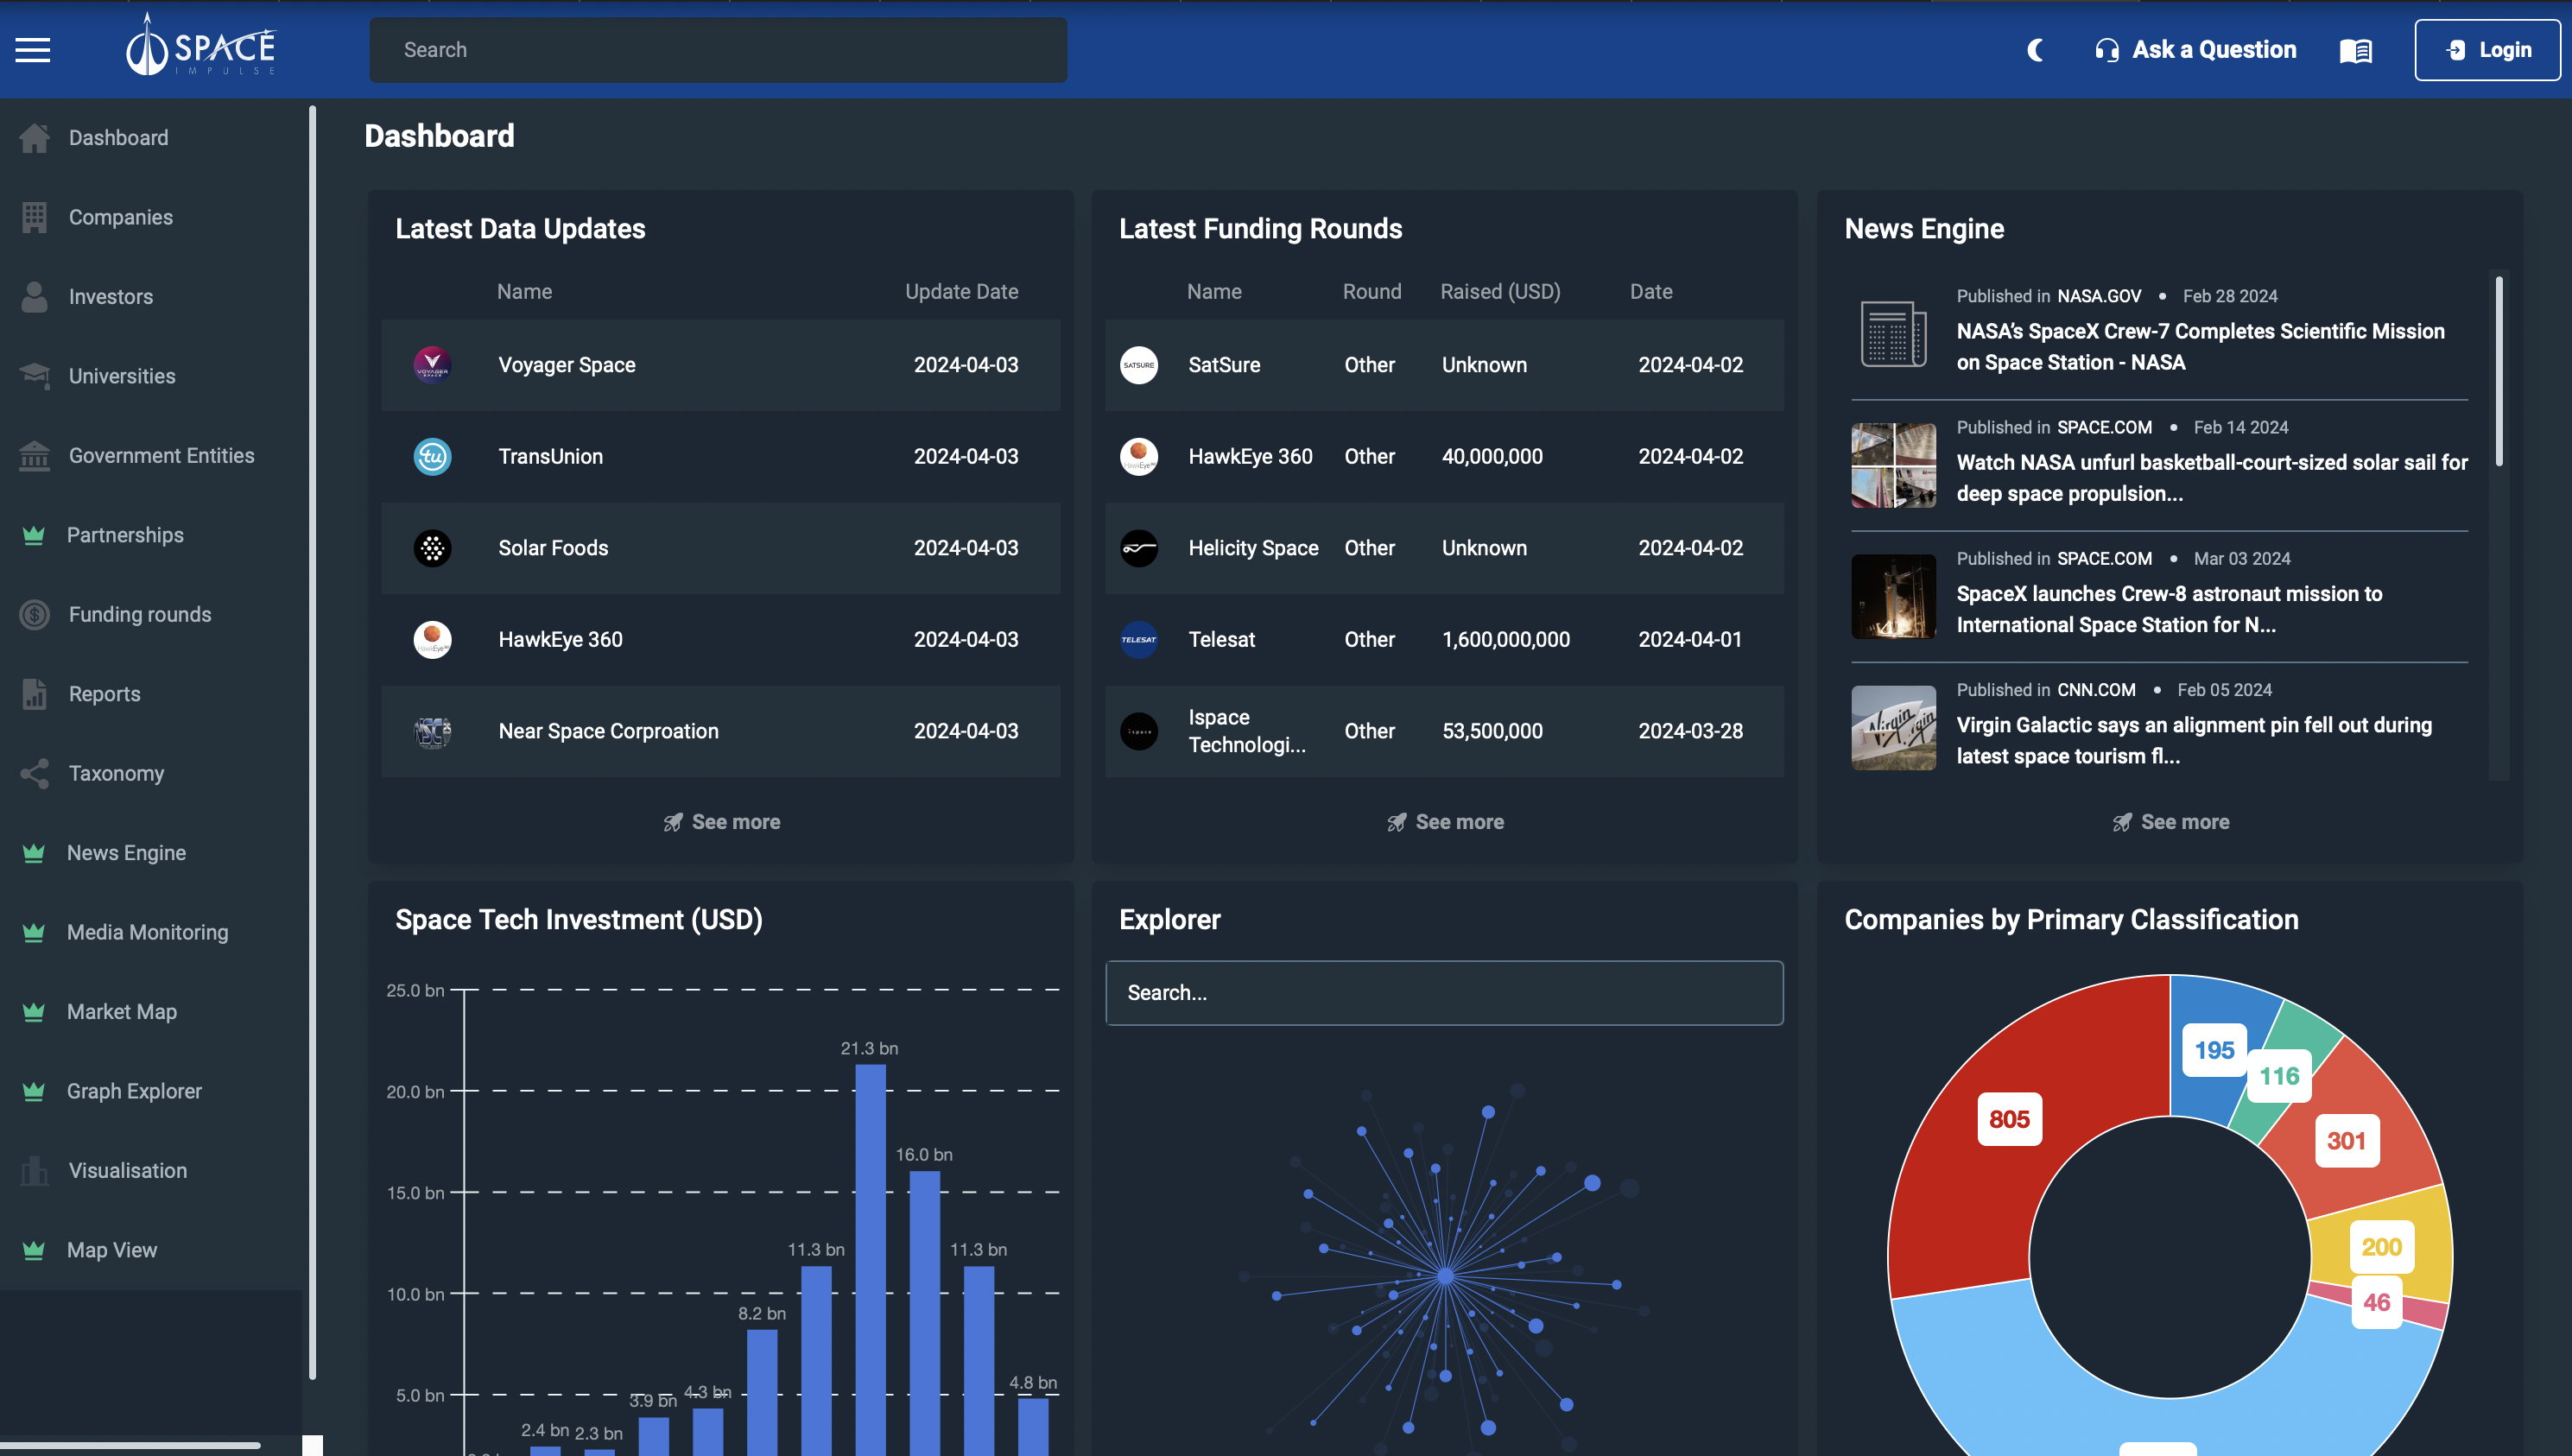Click the hamburger menu icon
The height and width of the screenshot is (1456, 2572).
[x=32, y=49]
